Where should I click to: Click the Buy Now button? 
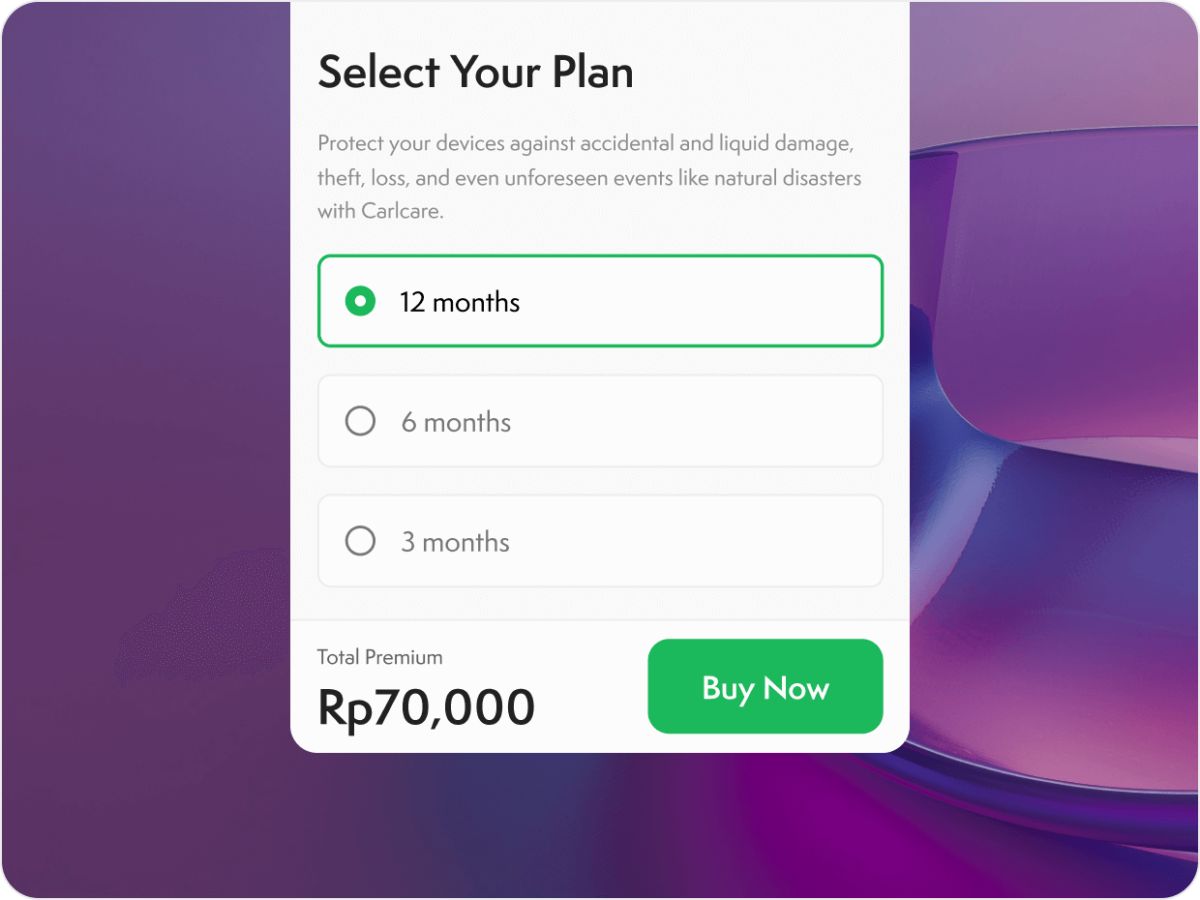point(765,686)
